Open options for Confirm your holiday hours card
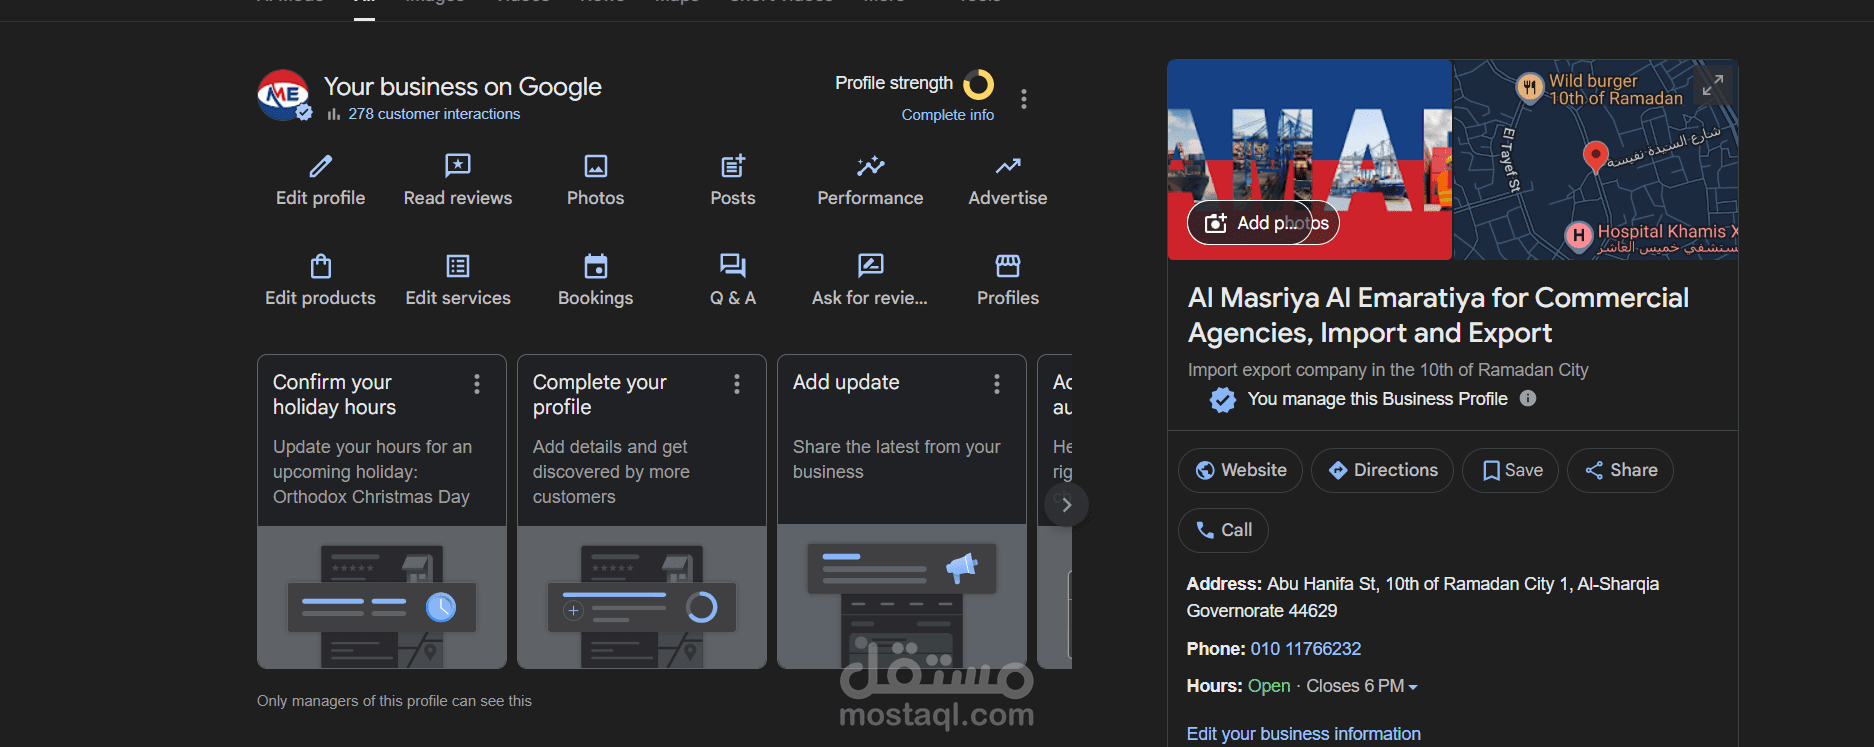The image size is (1874, 747). tap(477, 384)
